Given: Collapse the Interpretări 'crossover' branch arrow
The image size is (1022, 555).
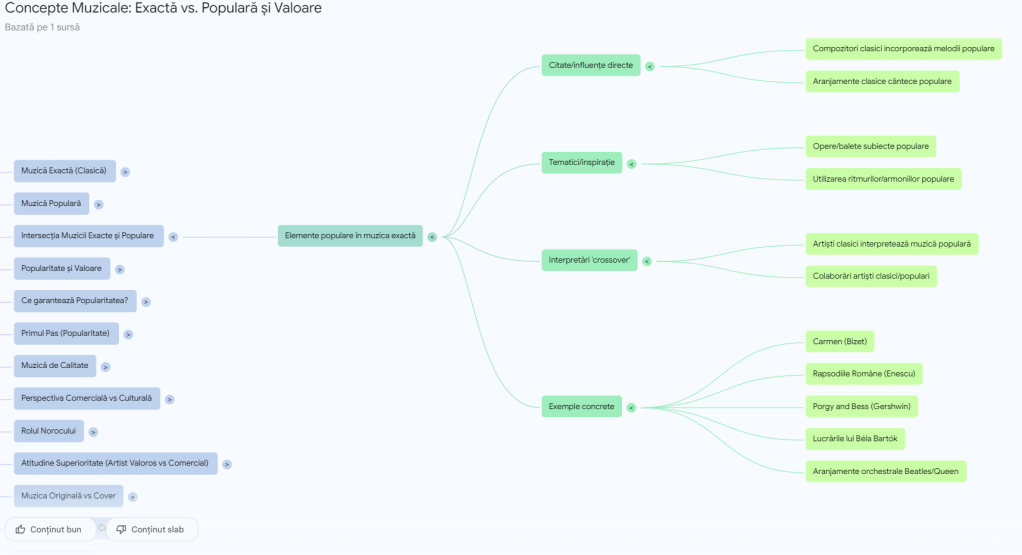Looking at the screenshot, I should point(647,261).
